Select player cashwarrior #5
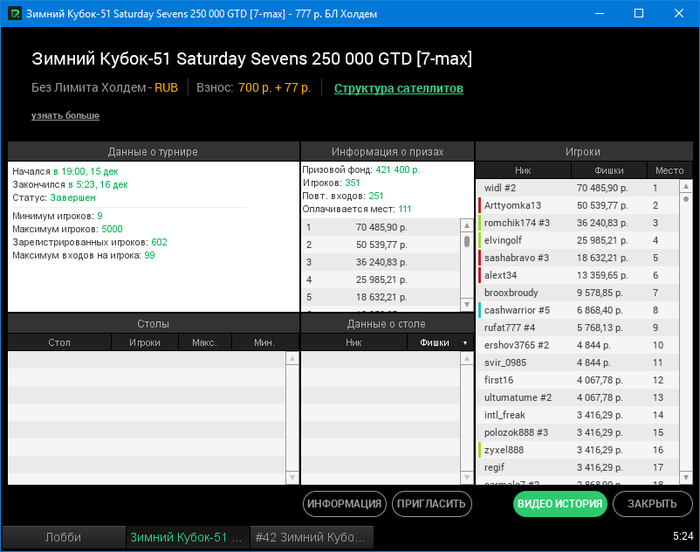 [x=578, y=310]
